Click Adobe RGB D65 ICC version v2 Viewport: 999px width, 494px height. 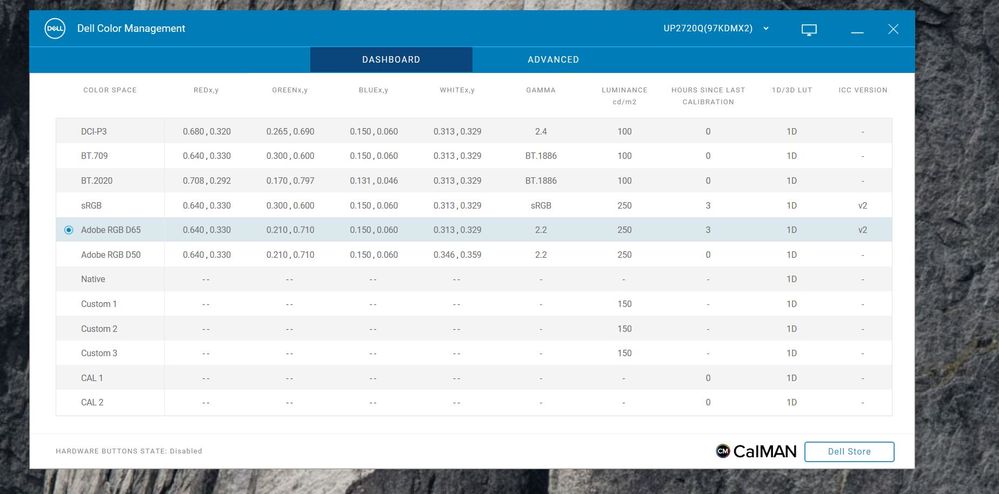[863, 229]
